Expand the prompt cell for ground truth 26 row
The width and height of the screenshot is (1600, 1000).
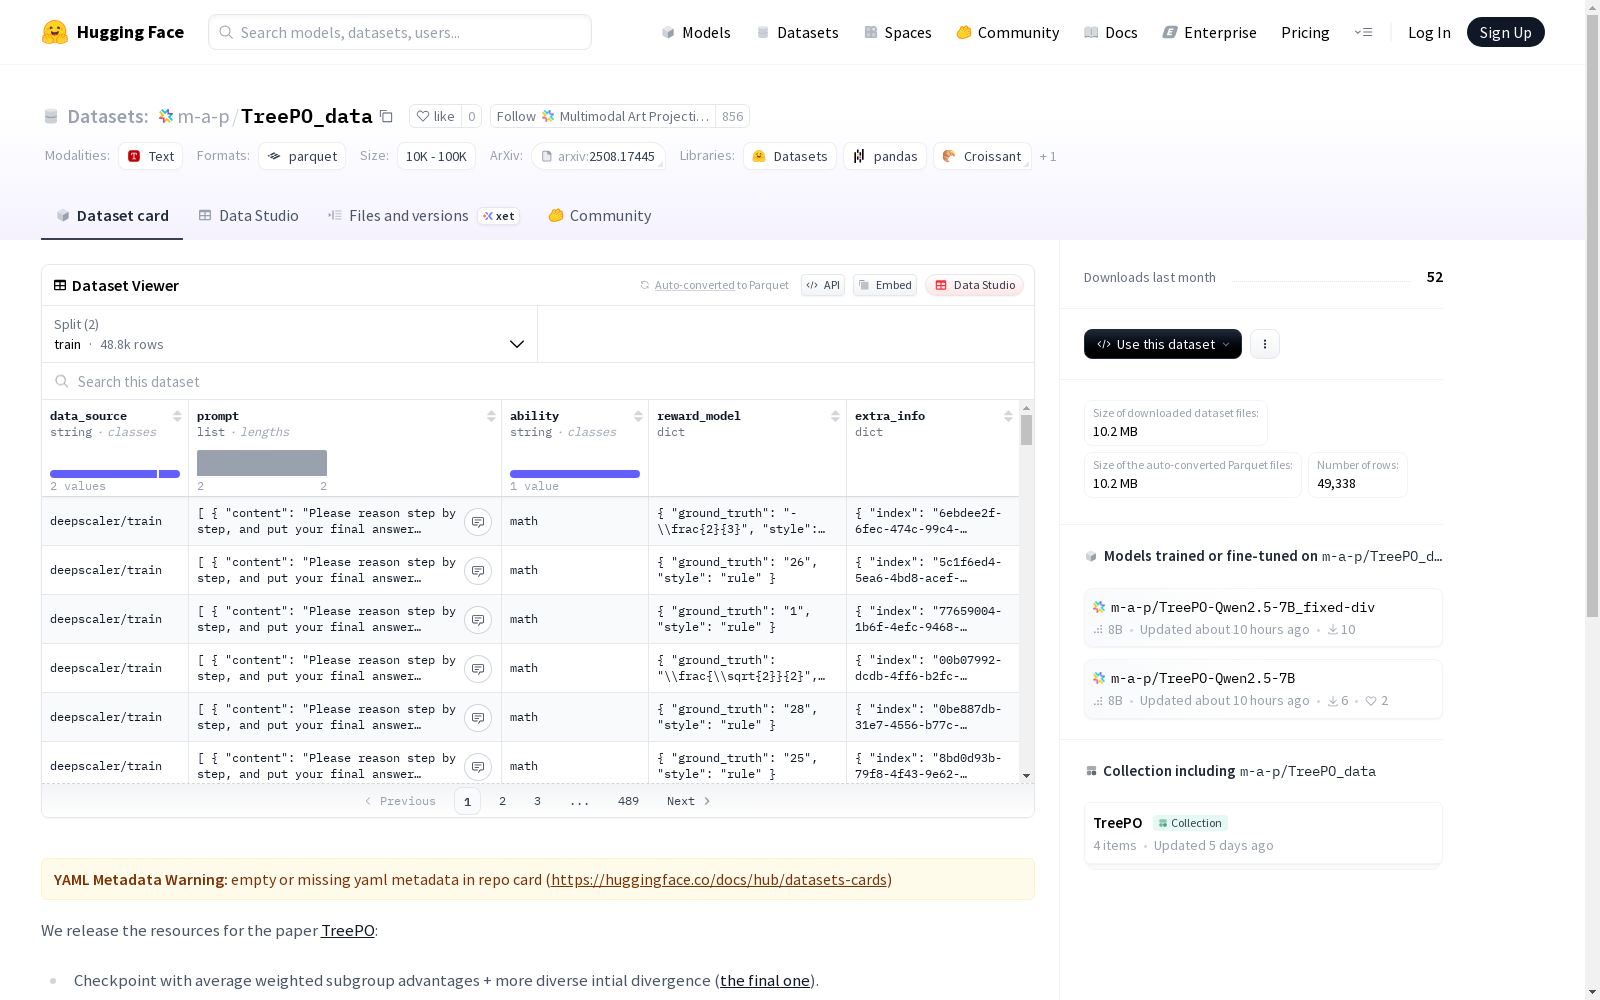478,571
